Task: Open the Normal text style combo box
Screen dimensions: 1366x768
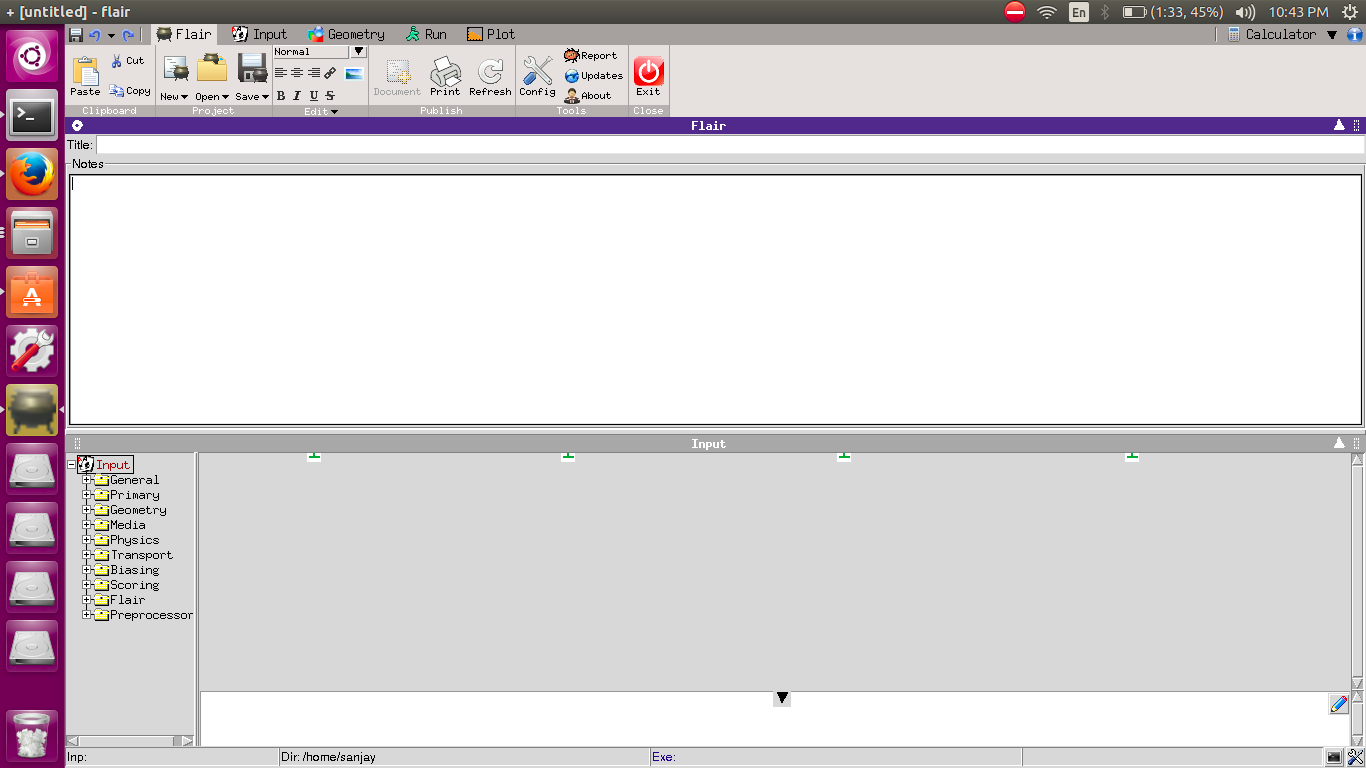Action: pos(320,52)
